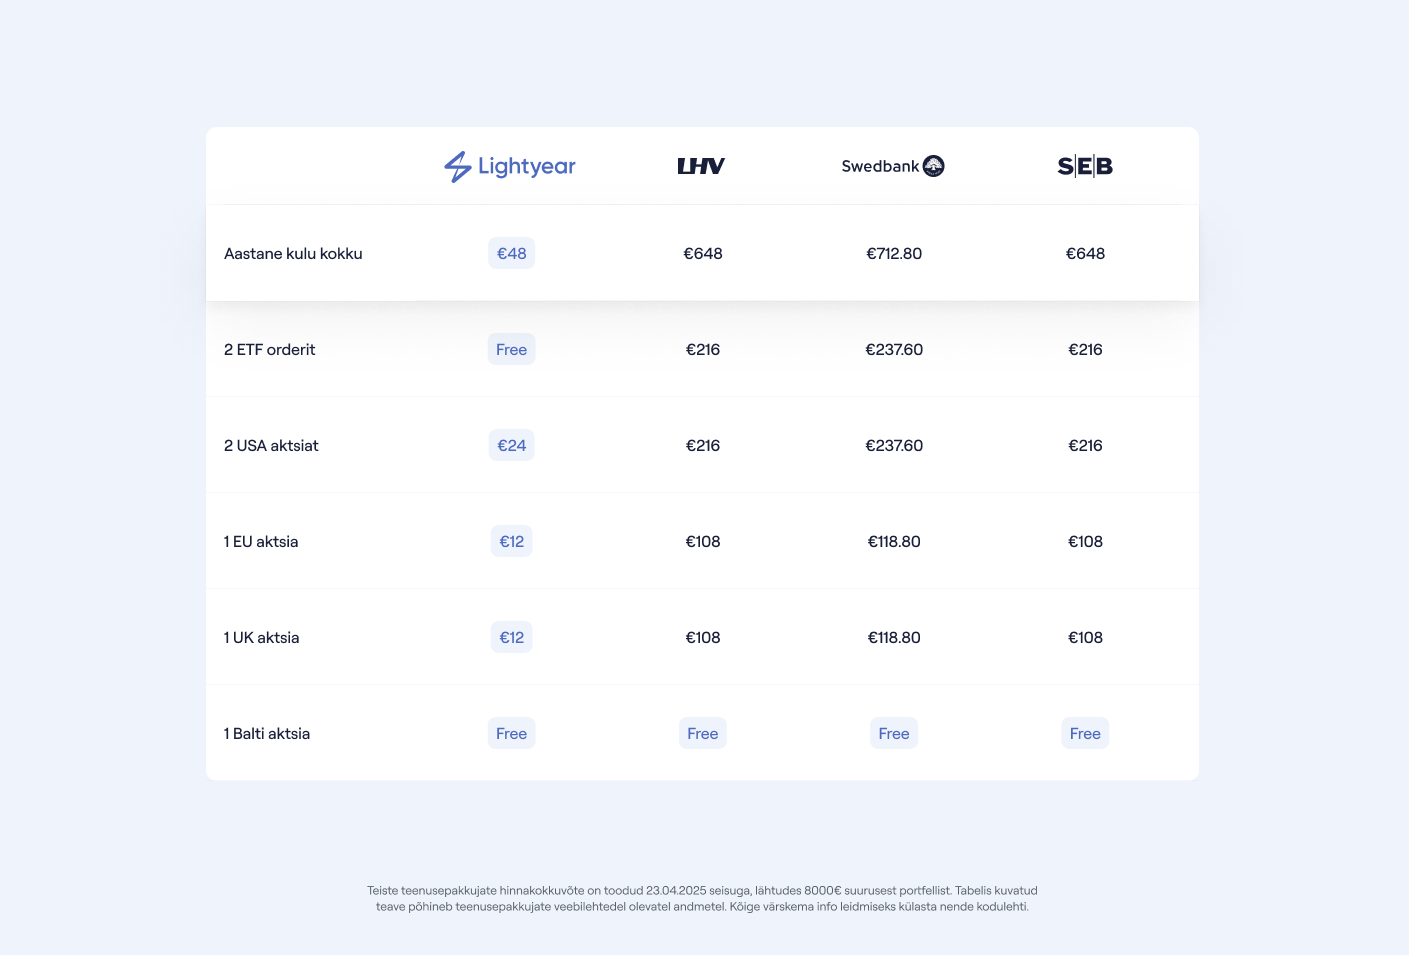
Task: Click the Lightyear logo
Action: pos(510,166)
